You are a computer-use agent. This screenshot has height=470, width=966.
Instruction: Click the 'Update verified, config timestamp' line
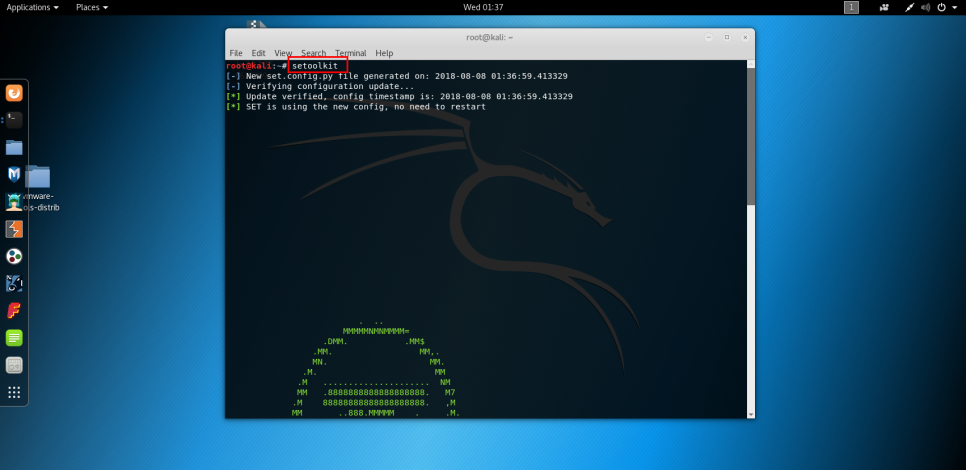(x=399, y=97)
